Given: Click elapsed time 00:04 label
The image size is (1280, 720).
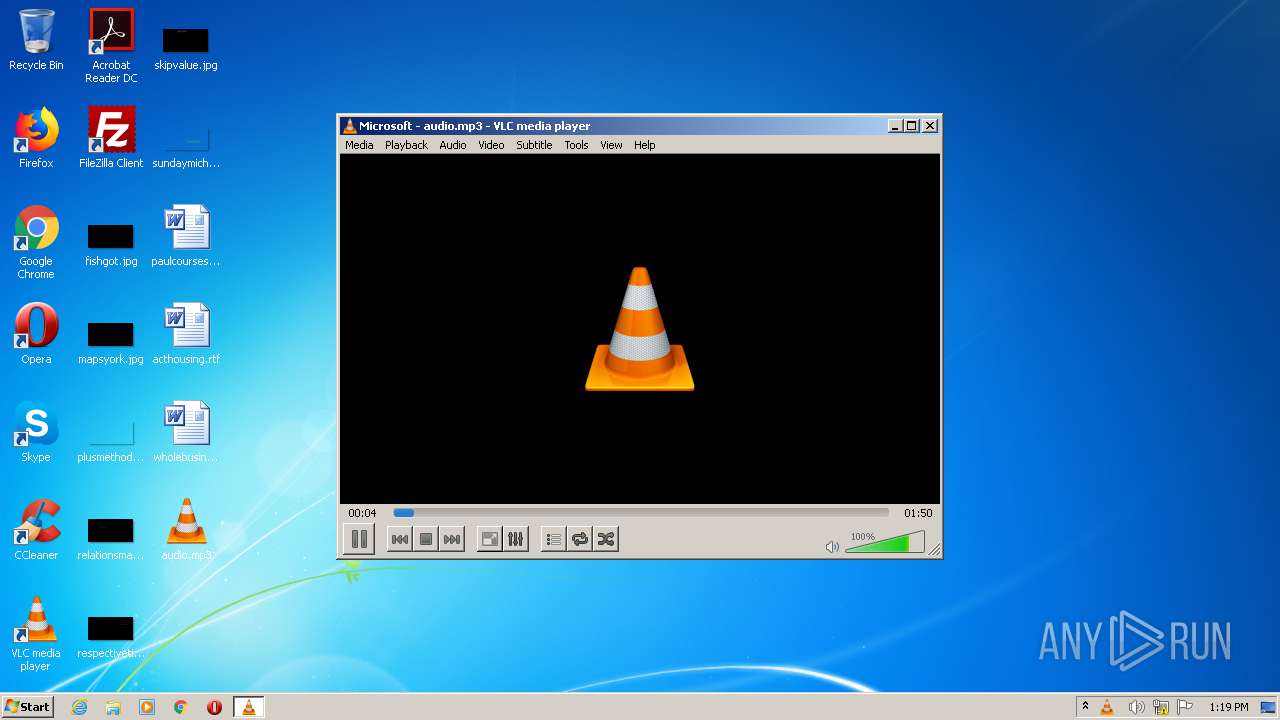Looking at the screenshot, I should 362,513.
